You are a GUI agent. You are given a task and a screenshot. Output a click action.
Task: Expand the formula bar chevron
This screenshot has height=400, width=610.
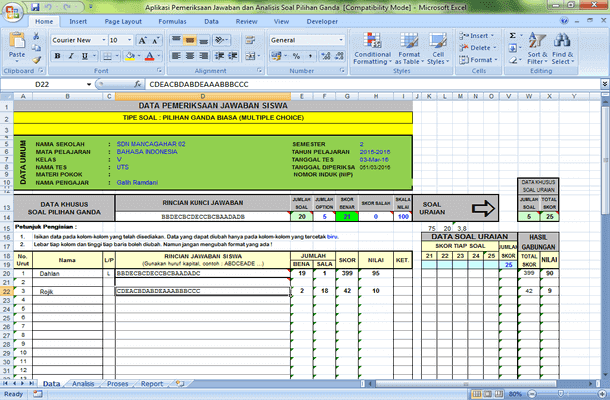point(605,84)
